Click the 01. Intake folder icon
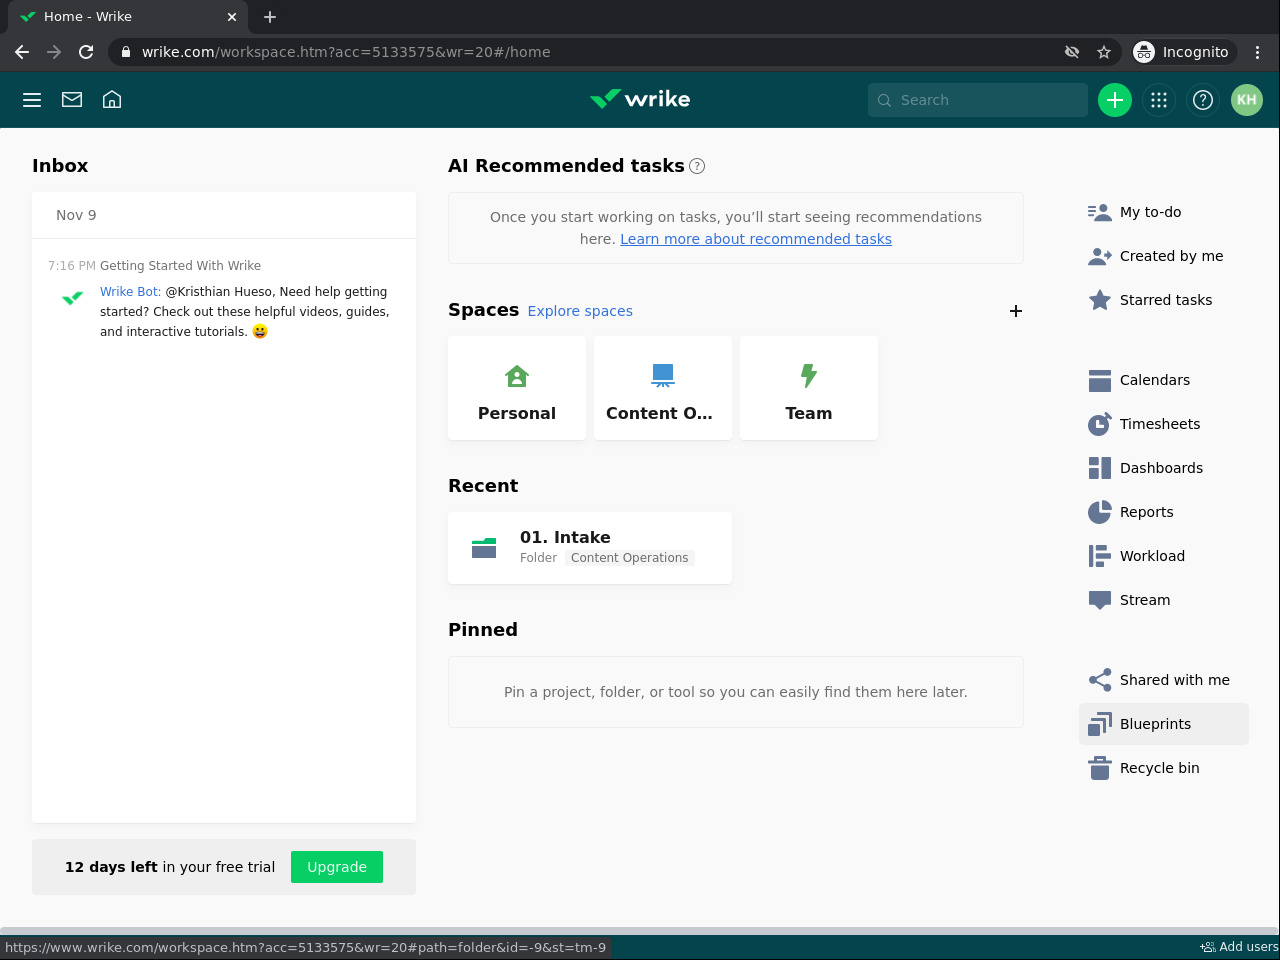The image size is (1280, 960). coord(484,548)
